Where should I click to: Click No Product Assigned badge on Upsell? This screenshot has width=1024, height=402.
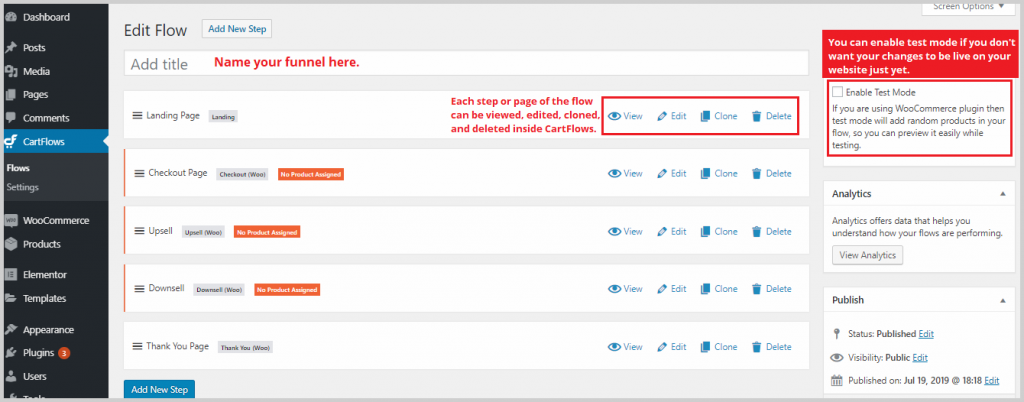click(x=267, y=232)
